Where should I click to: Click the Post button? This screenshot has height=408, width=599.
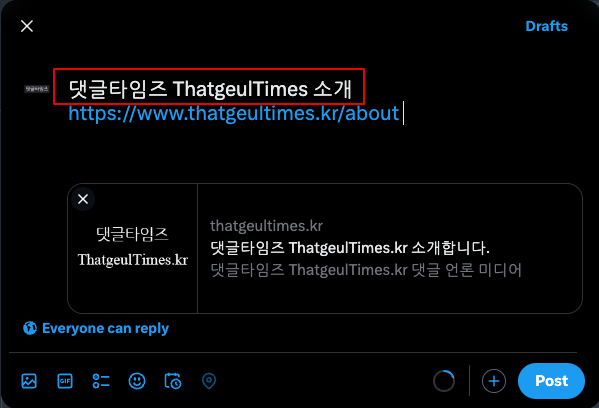(551, 381)
